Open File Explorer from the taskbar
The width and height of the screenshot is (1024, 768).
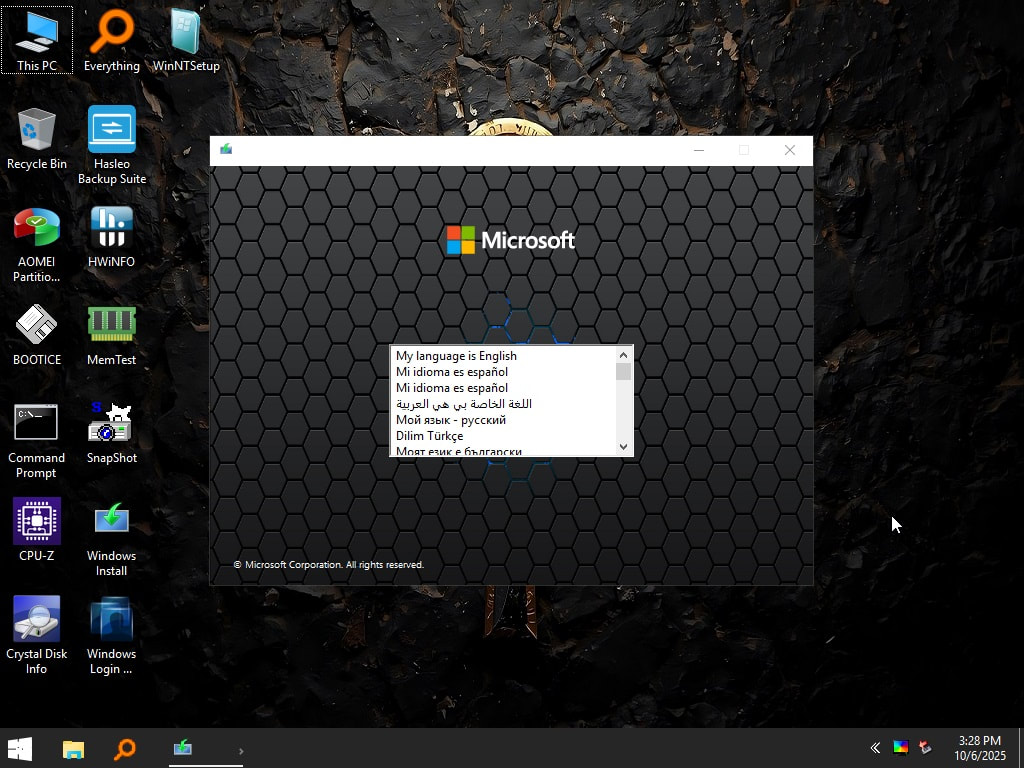click(73, 748)
